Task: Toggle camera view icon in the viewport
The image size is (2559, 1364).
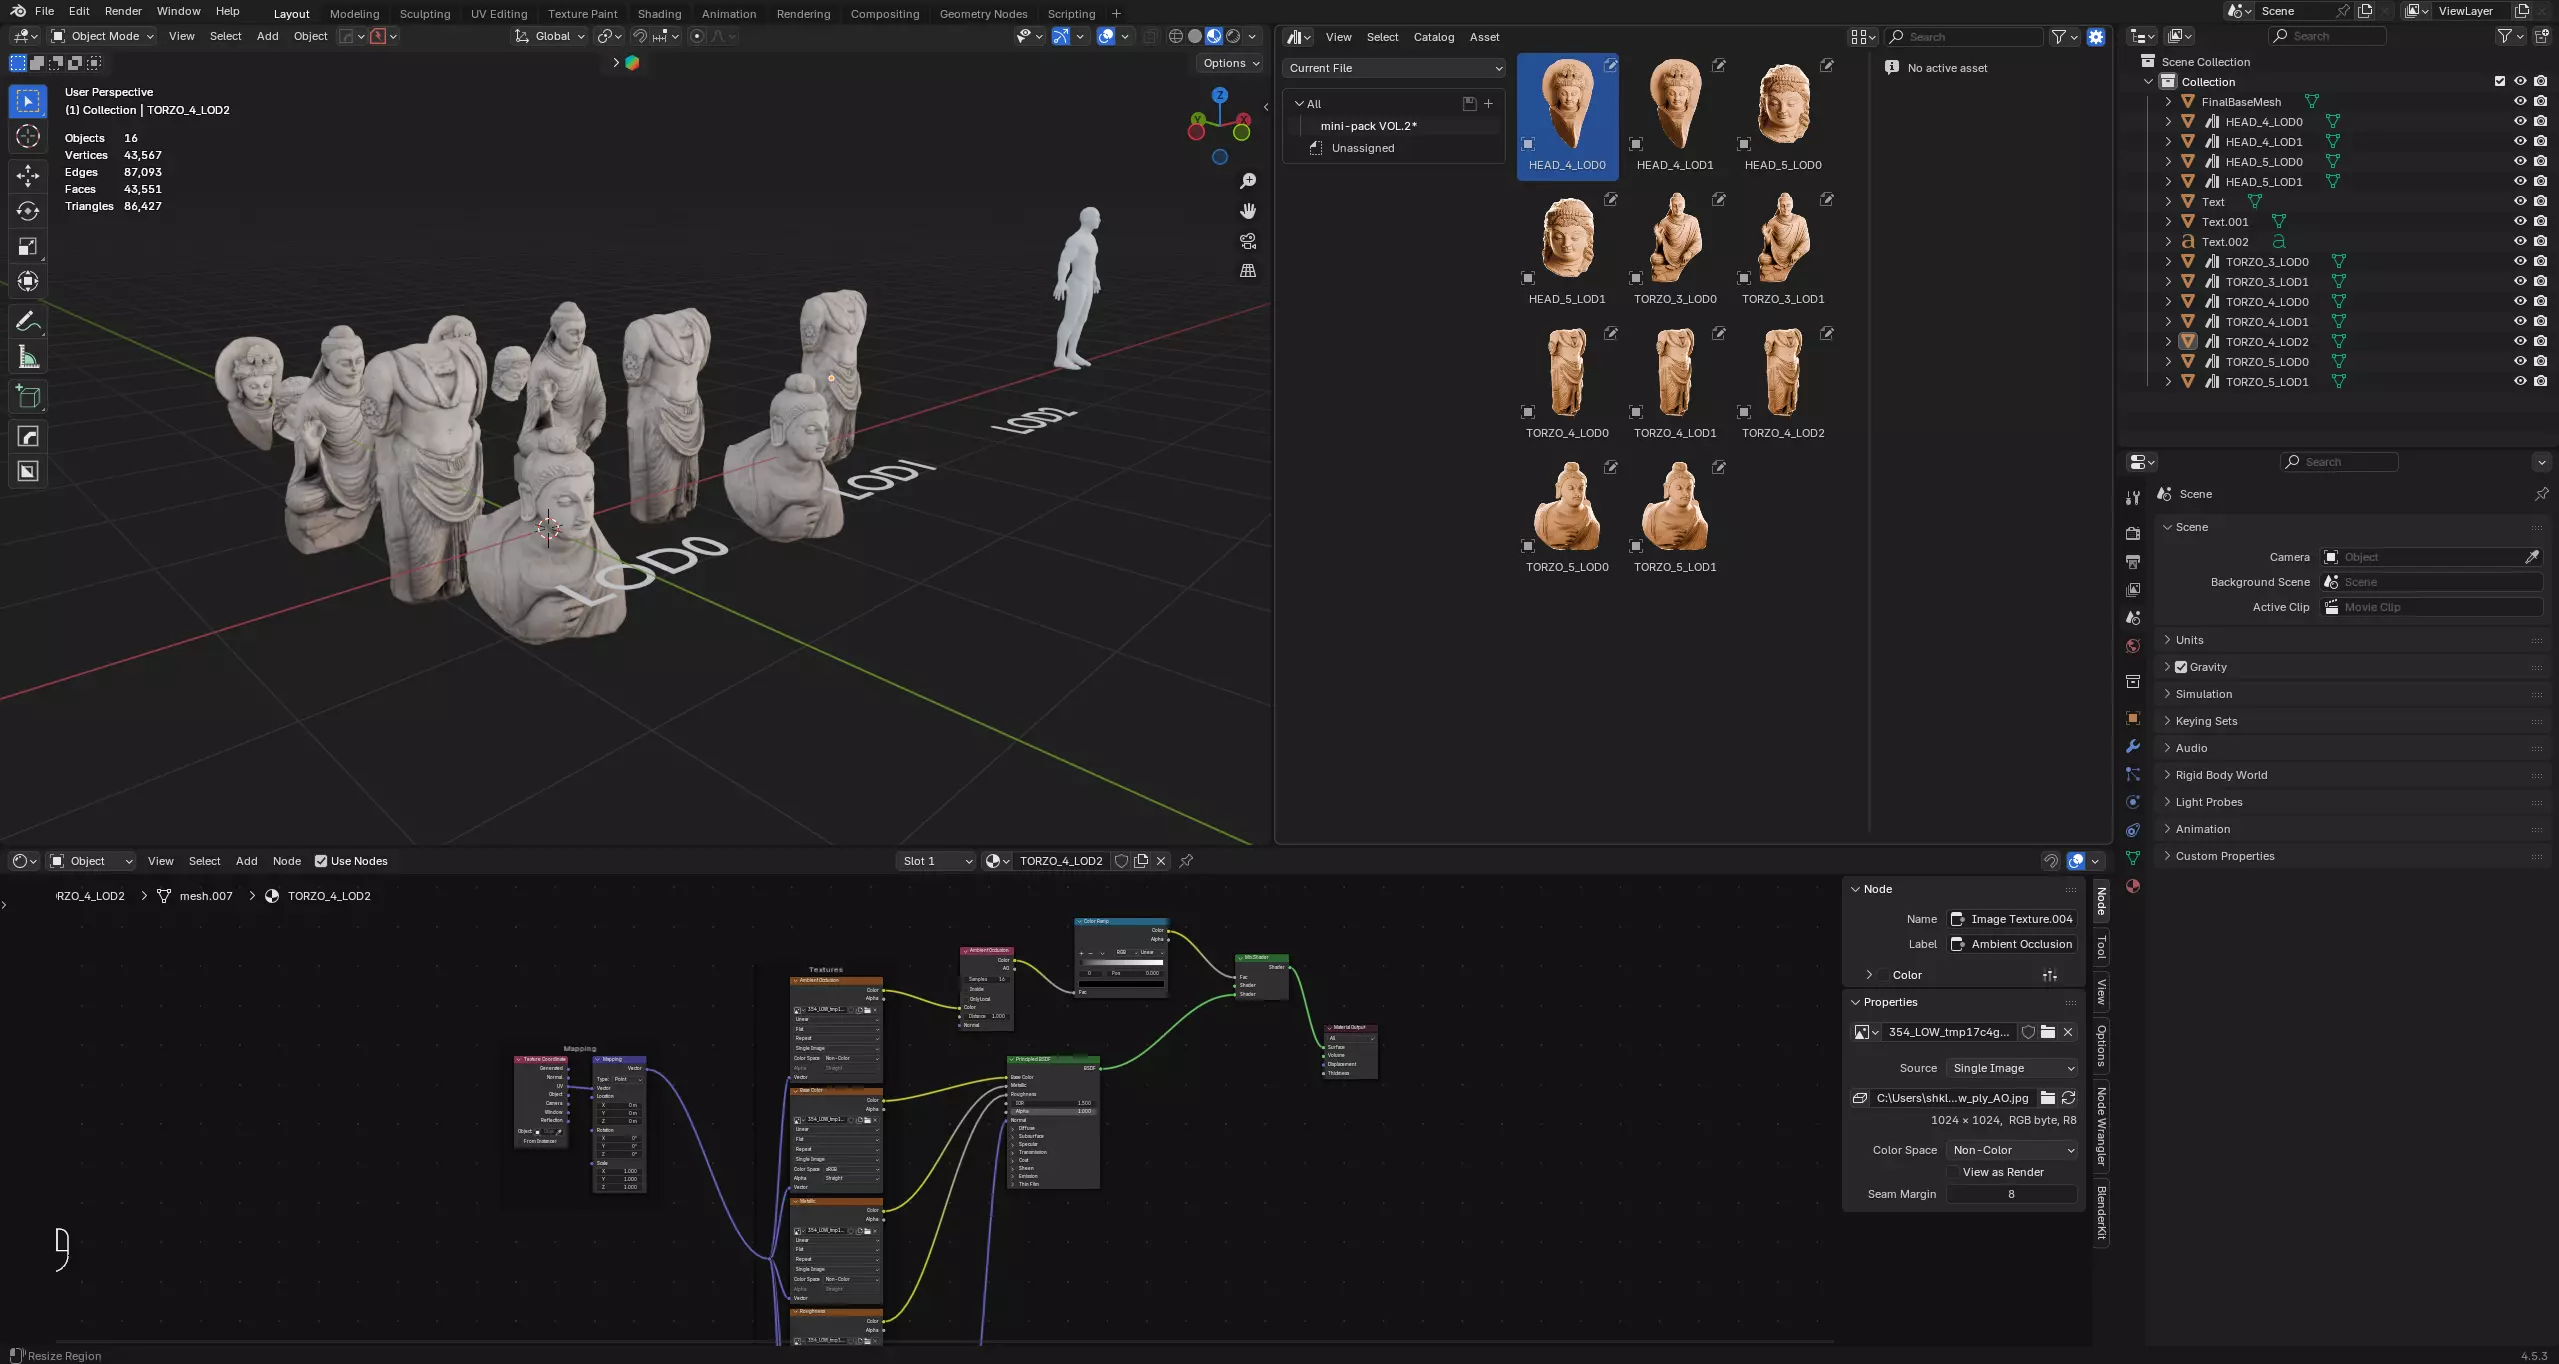Action: tap(1248, 241)
